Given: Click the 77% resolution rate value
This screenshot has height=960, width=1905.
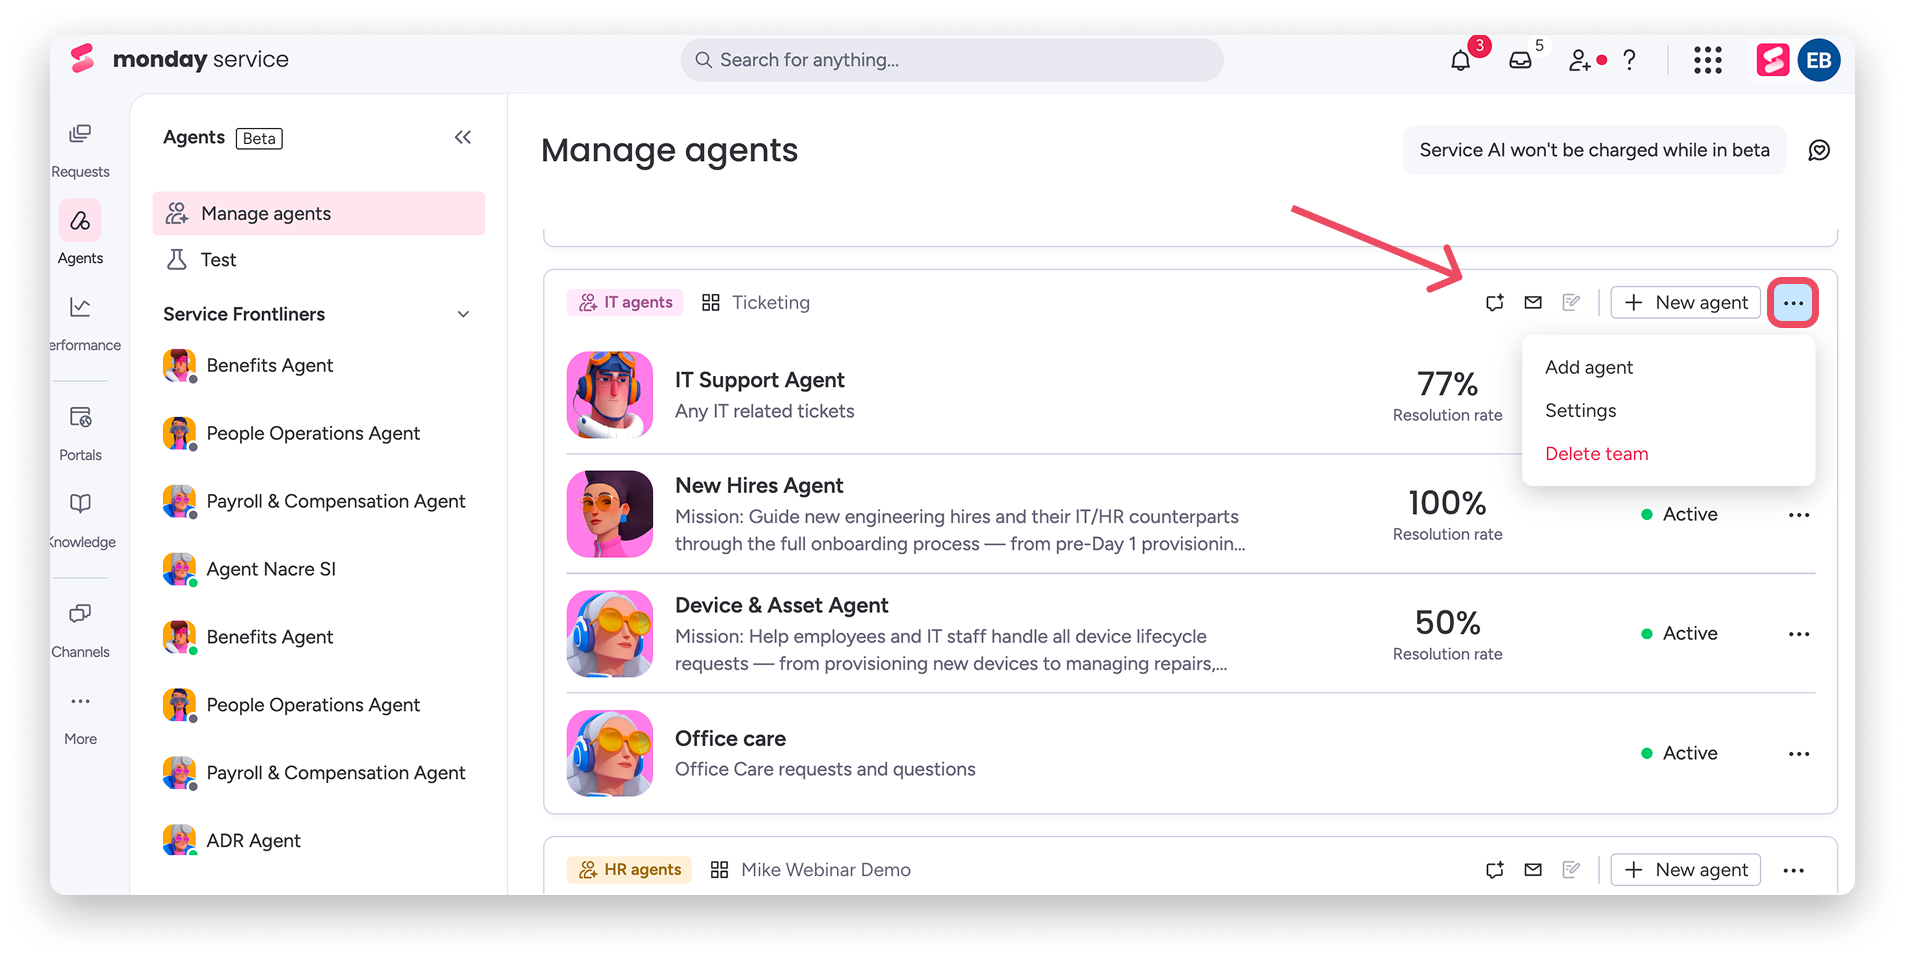Looking at the screenshot, I should tap(1447, 383).
